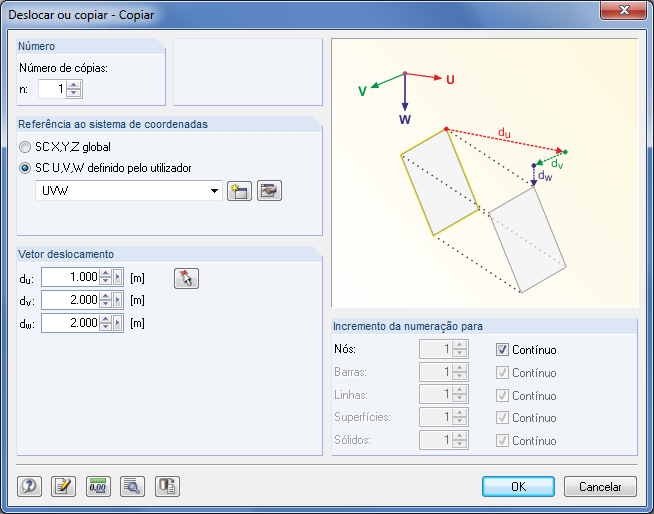
Task: Click the Linhas increment number field
Action: coord(436,395)
